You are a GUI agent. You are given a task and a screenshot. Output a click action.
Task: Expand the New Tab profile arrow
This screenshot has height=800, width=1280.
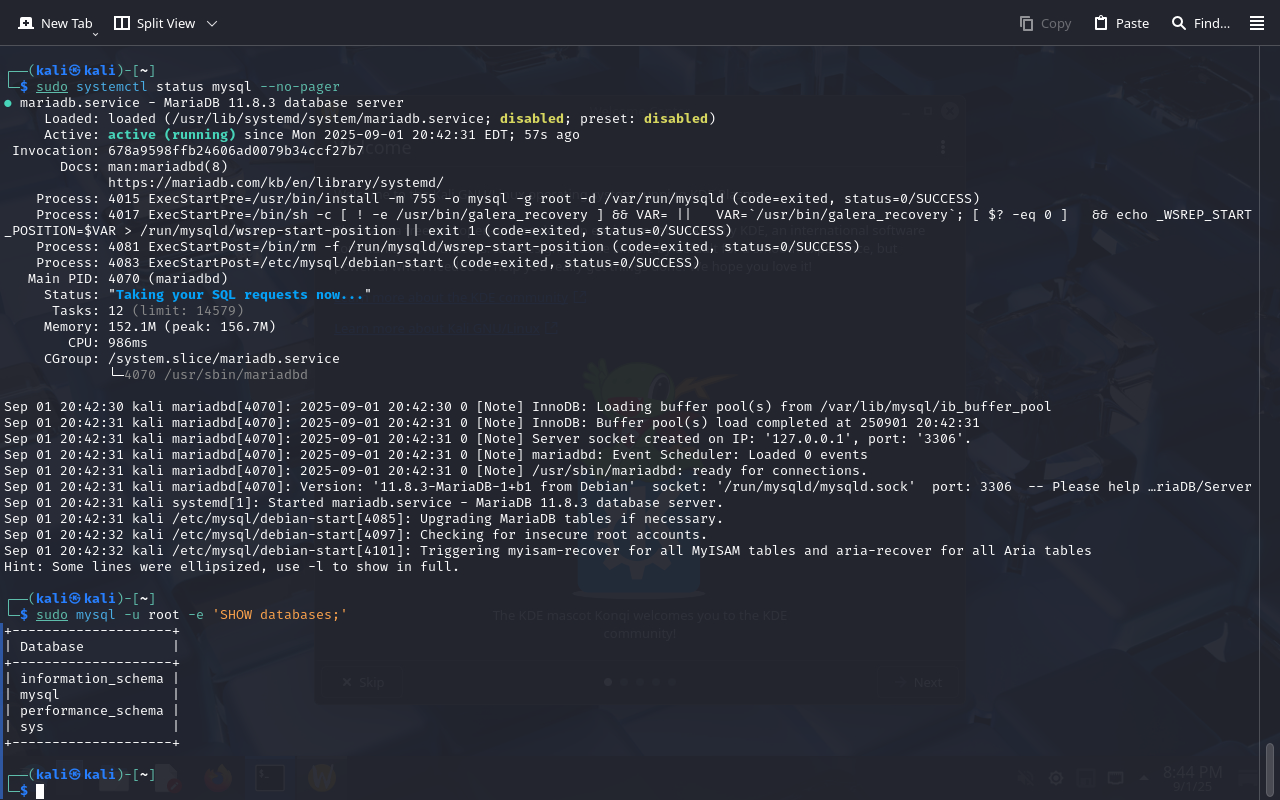(x=95, y=33)
